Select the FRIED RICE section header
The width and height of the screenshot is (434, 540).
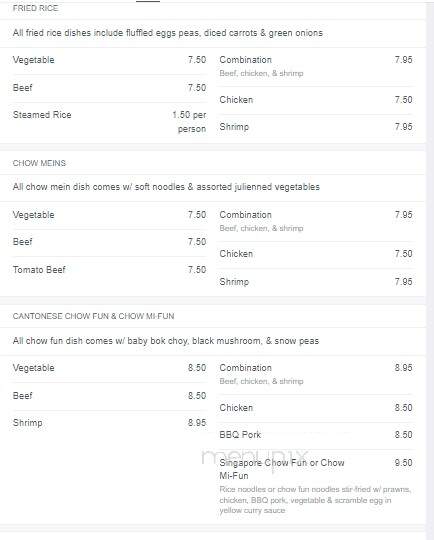[35, 8]
